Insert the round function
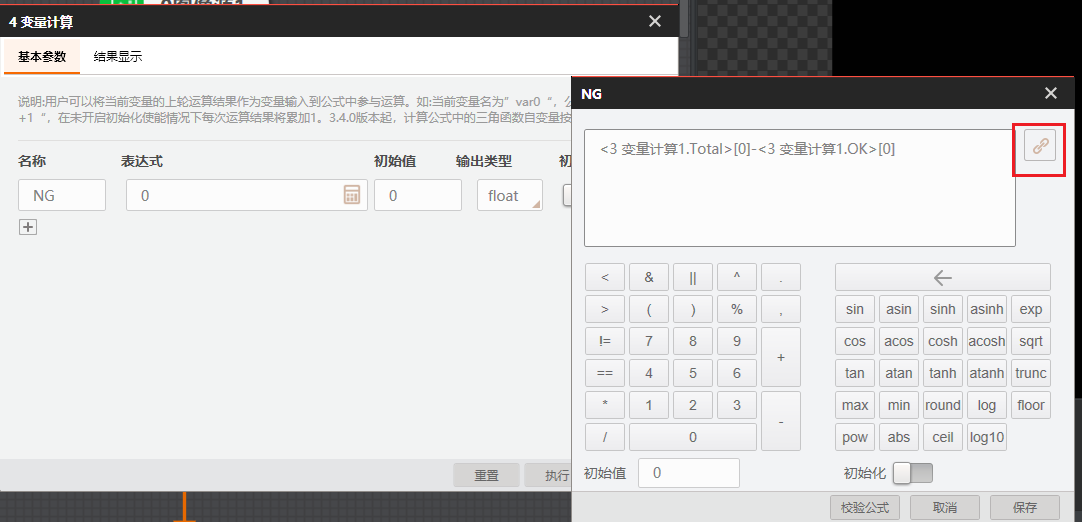Image resolution: width=1082 pixels, height=522 pixels. 942,405
